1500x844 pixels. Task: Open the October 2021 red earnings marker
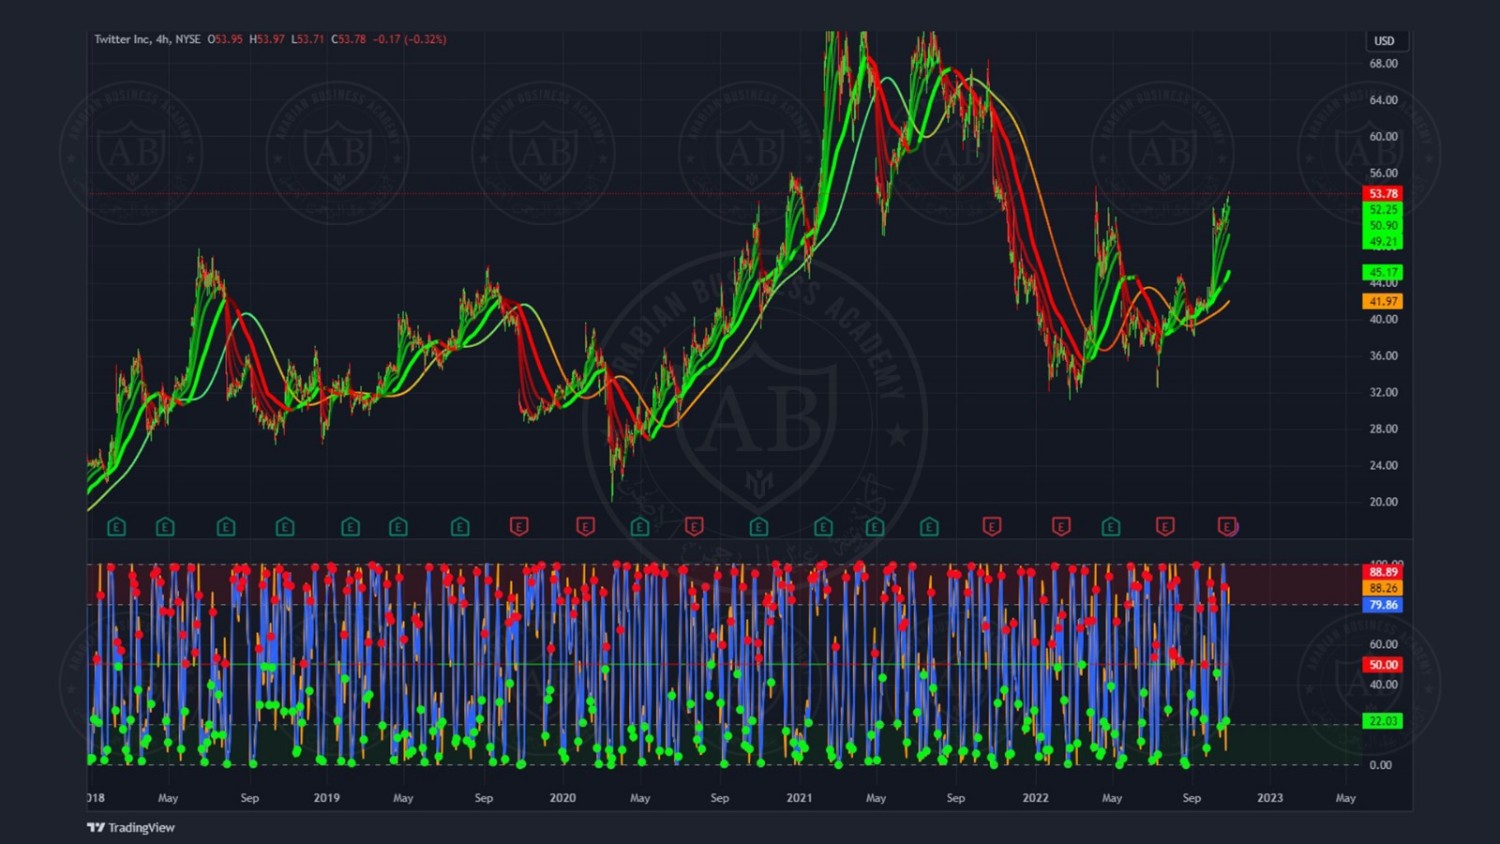point(992,526)
